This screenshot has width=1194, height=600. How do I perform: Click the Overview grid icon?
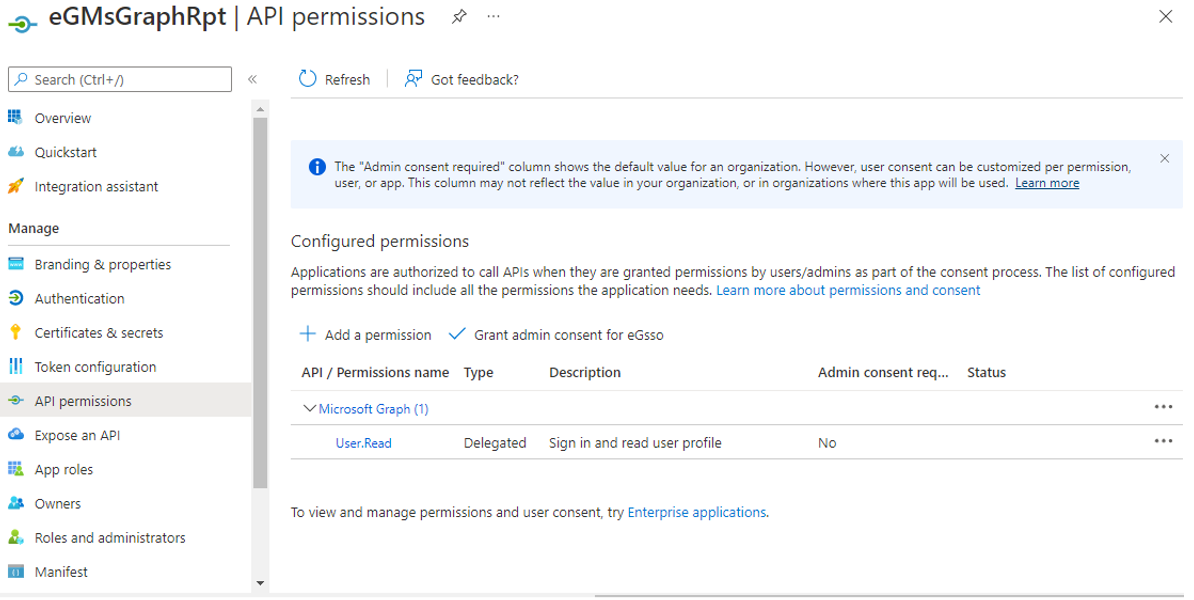click(x=15, y=117)
